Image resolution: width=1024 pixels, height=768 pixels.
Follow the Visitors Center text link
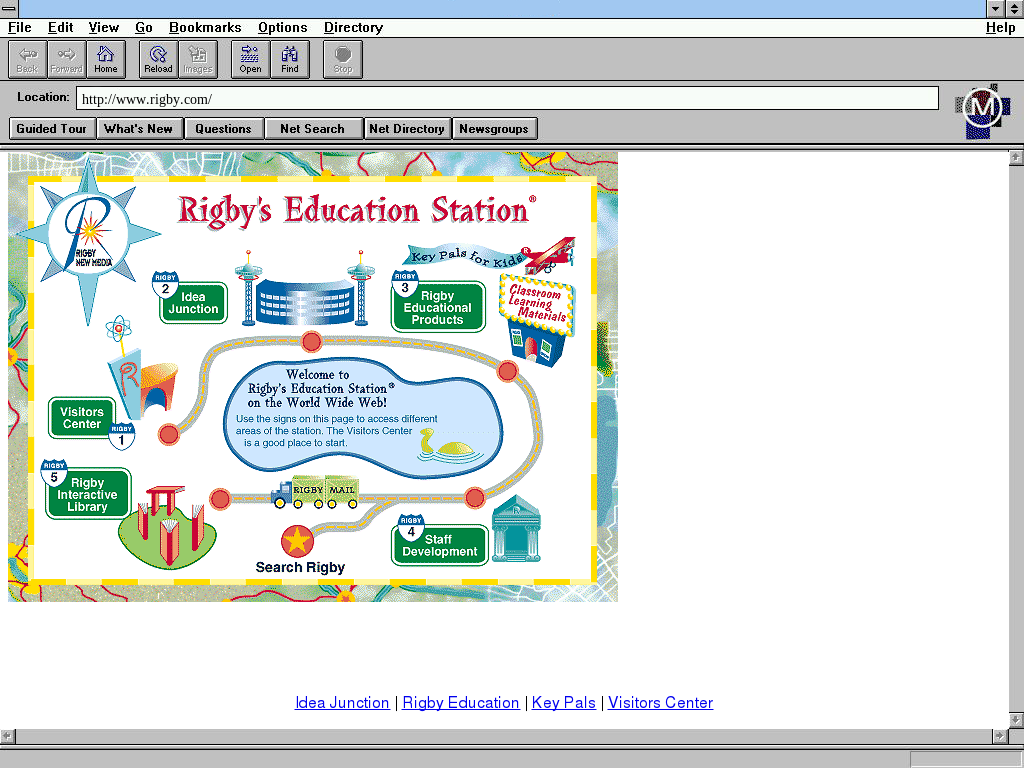click(x=660, y=703)
